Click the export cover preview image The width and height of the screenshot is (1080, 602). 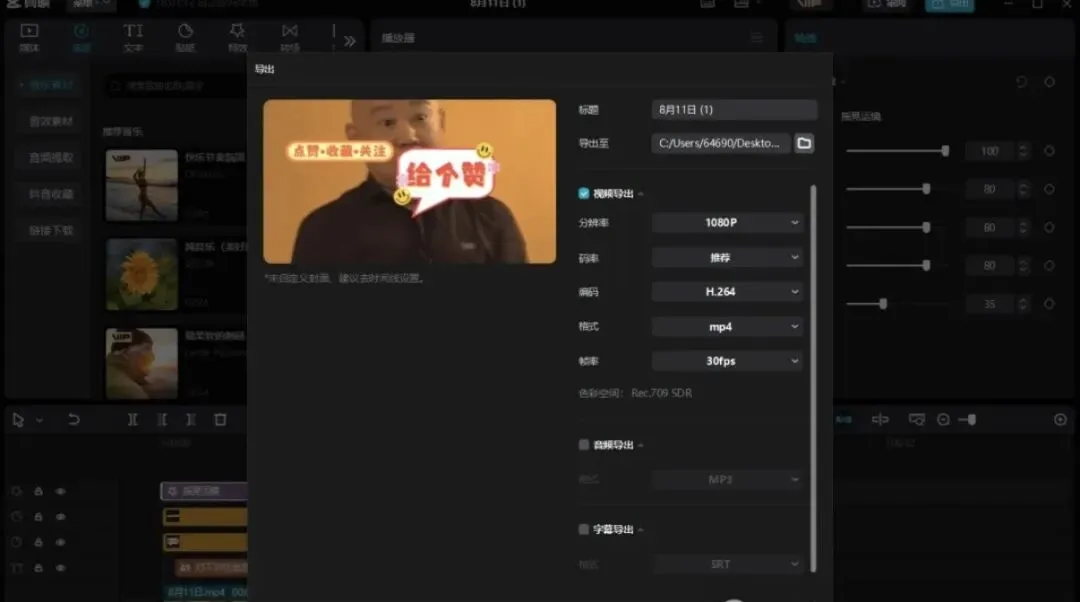click(410, 181)
